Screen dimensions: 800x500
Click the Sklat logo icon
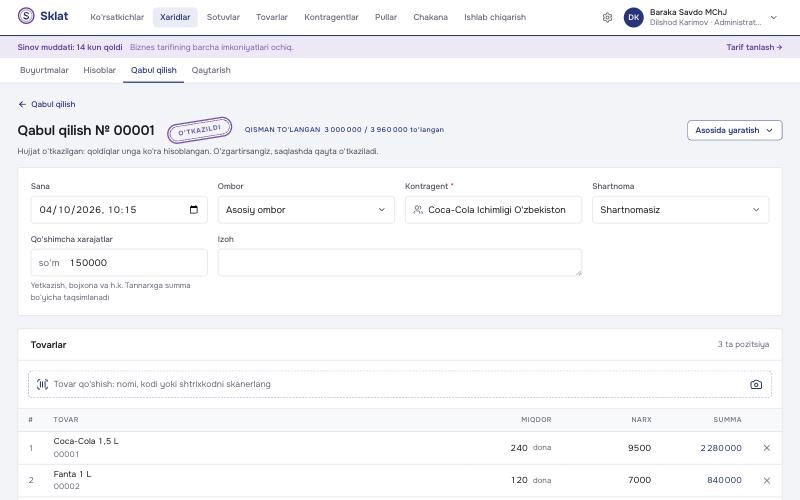pos(26,16)
